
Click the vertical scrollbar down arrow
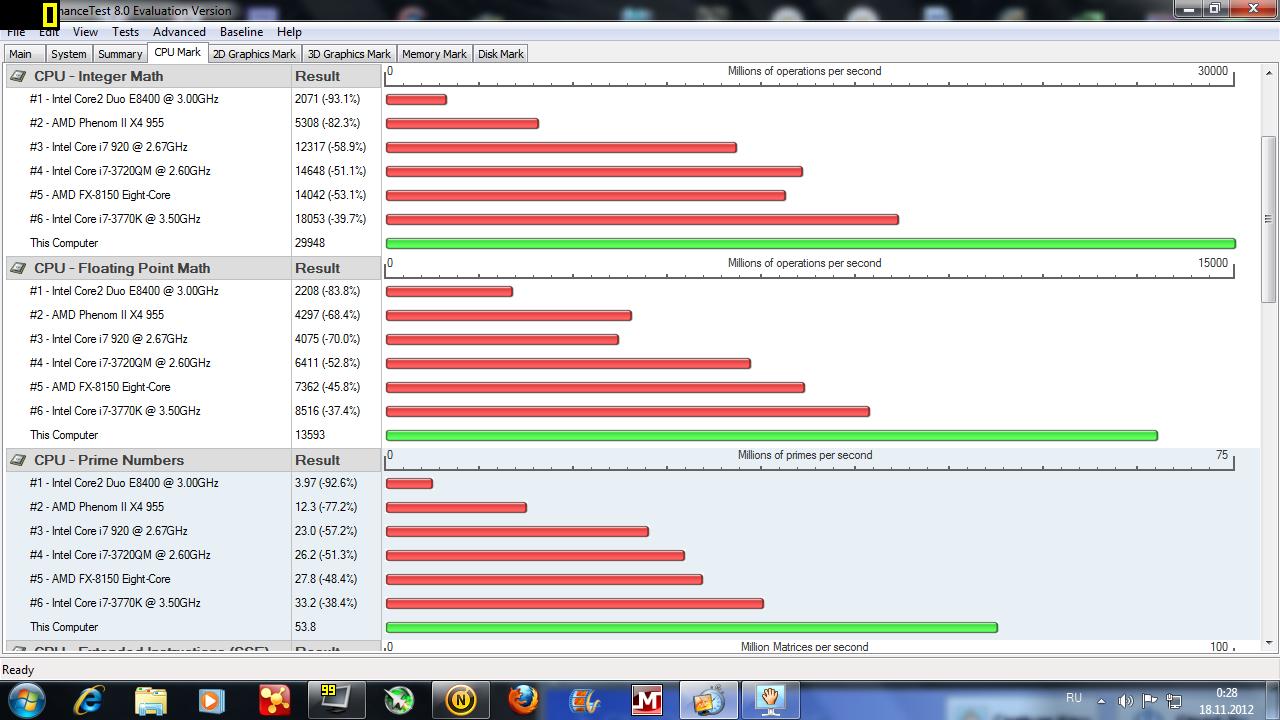(x=1269, y=643)
